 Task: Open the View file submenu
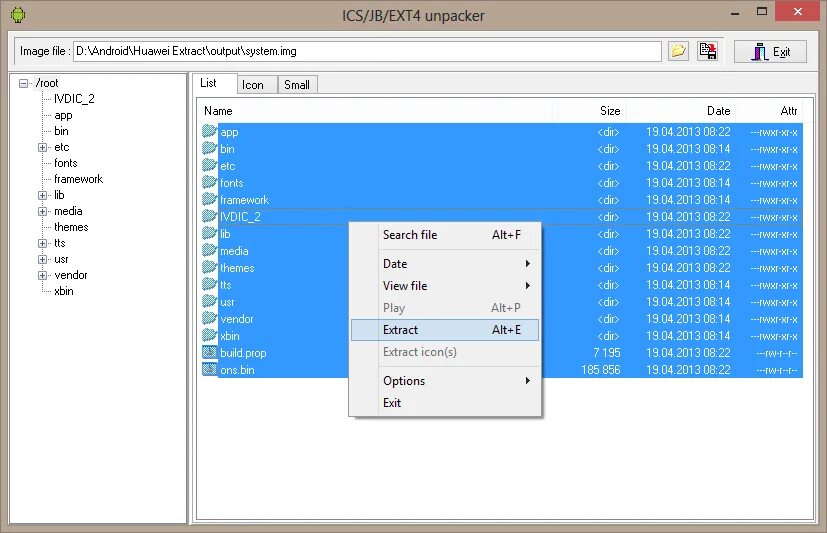[445, 286]
